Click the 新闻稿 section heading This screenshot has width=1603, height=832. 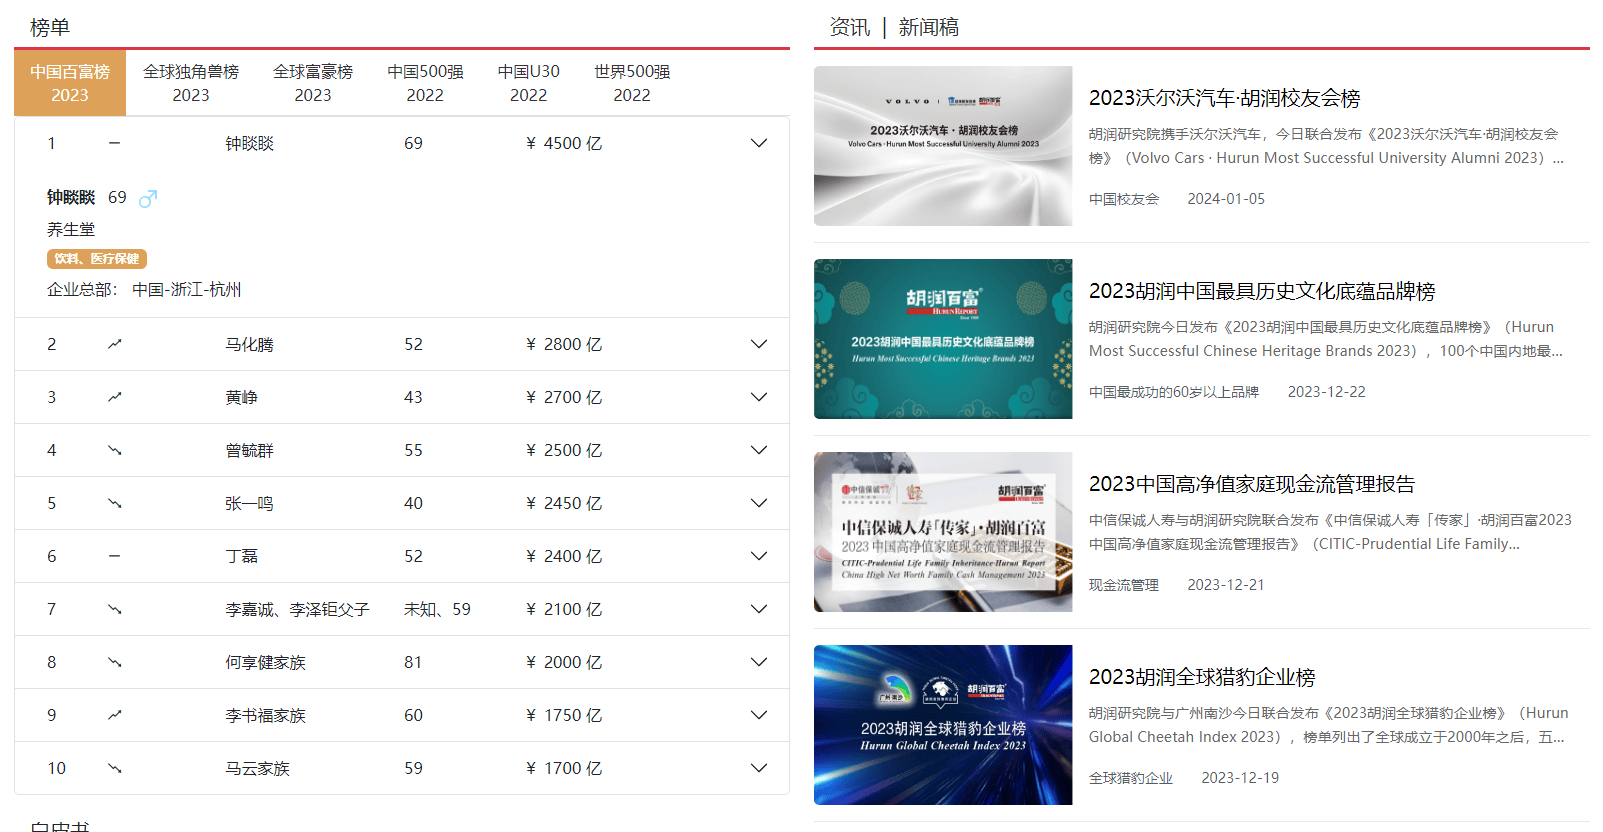(x=928, y=27)
